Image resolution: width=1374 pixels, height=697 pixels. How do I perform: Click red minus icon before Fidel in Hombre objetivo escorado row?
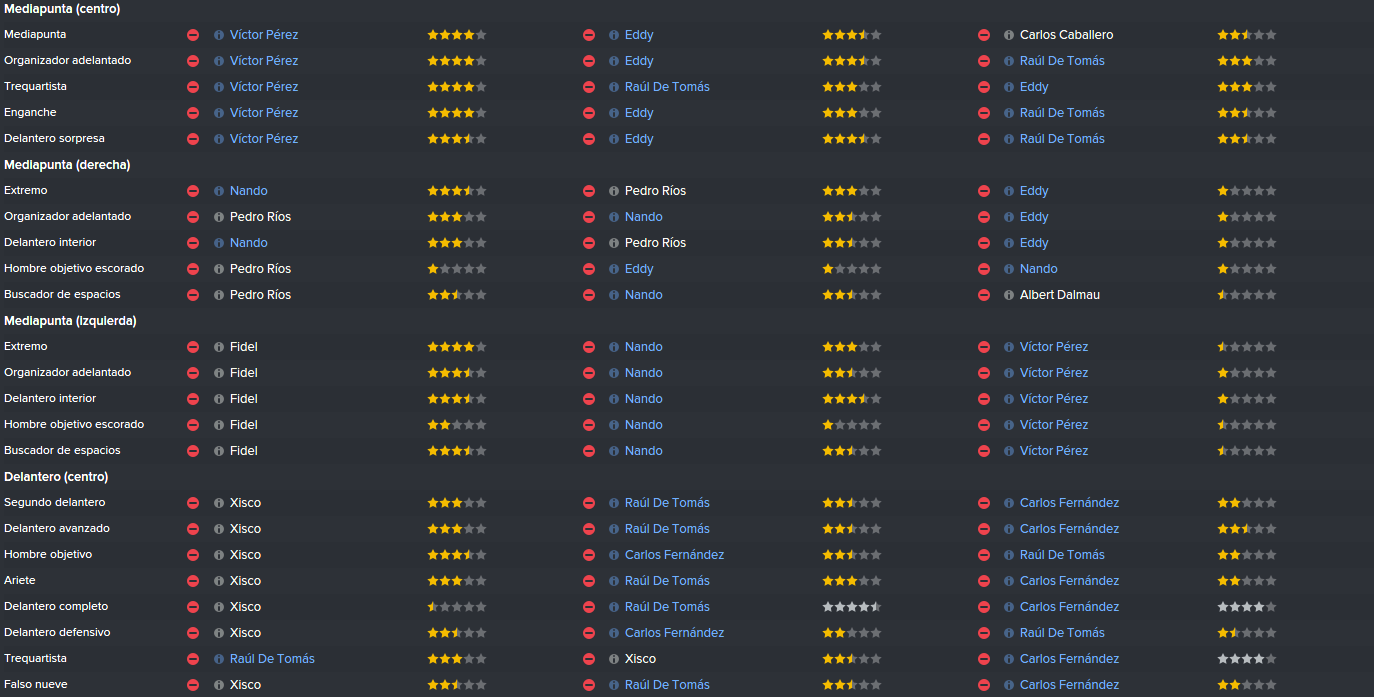click(x=193, y=425)
